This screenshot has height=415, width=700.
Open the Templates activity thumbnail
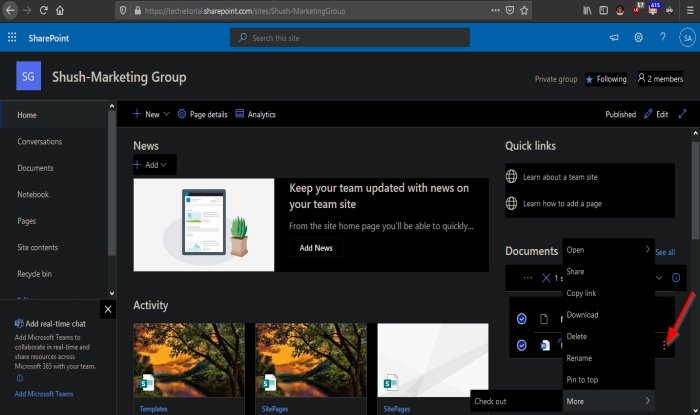(189, 360)
